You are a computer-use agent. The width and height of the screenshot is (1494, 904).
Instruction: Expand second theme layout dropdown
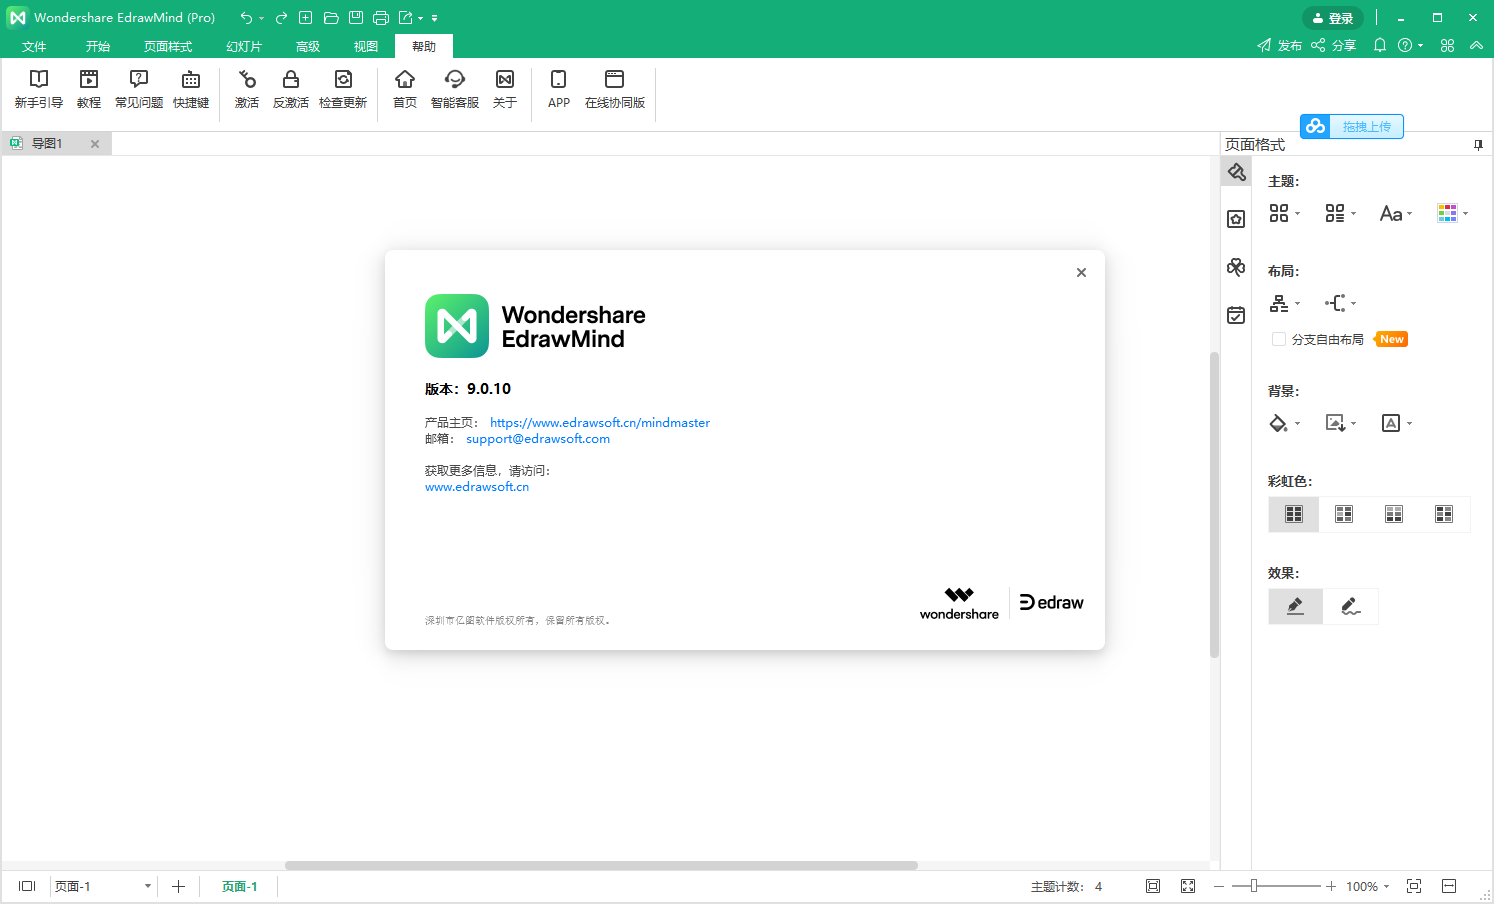coord(1341,213)
